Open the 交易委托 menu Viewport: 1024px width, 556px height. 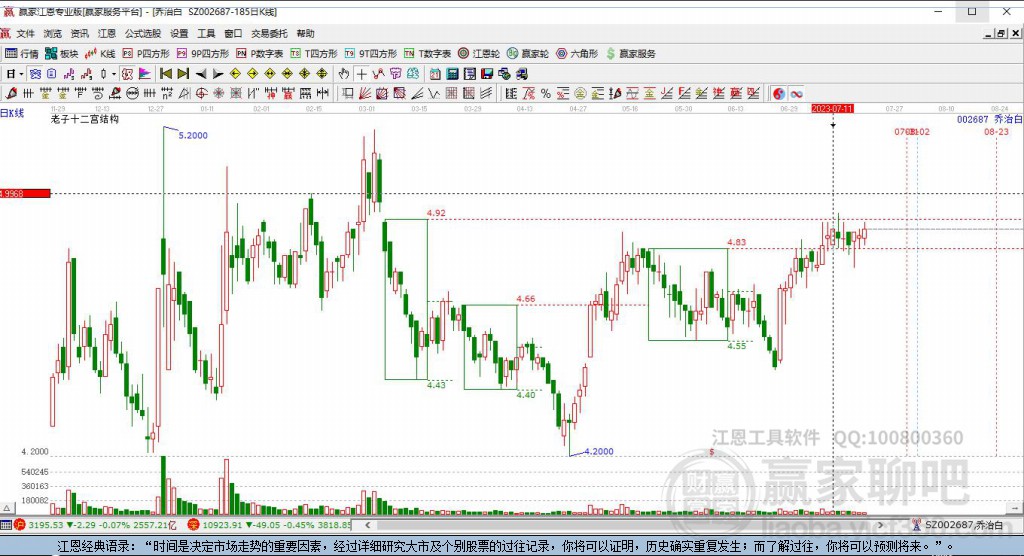click(269, 33)
